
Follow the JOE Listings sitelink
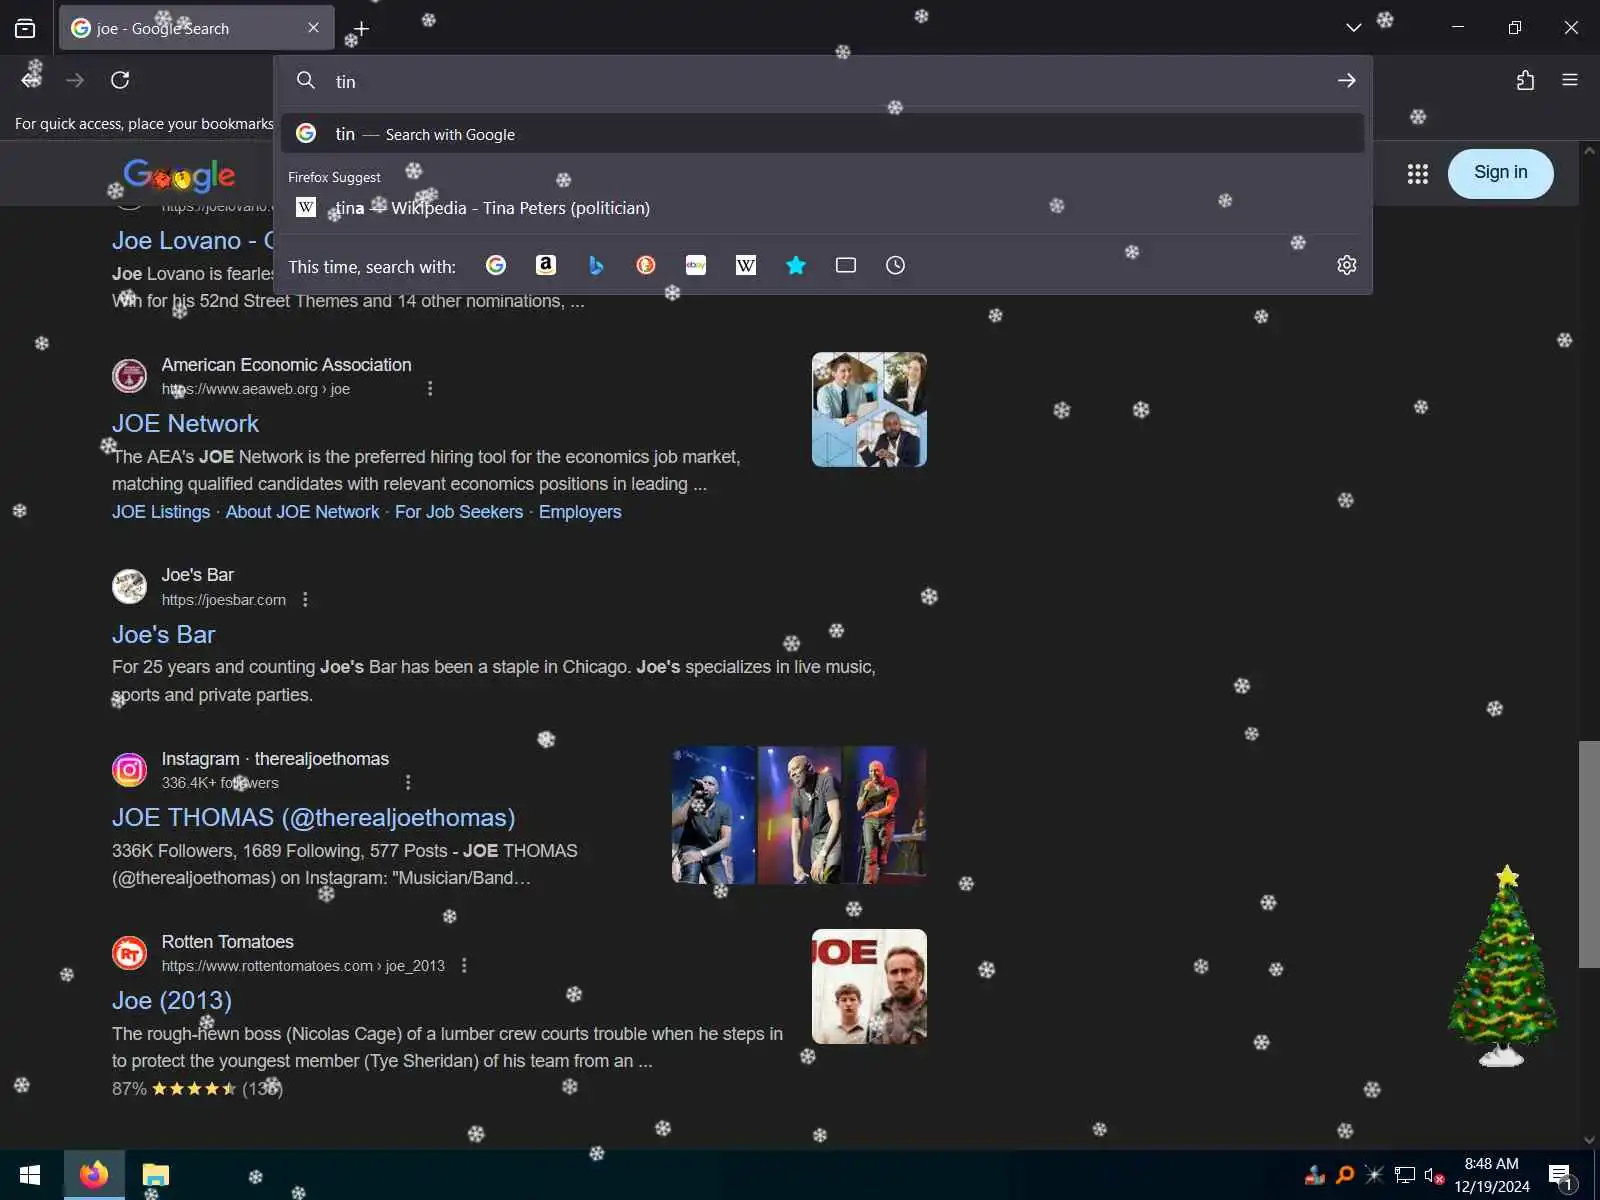coord(161,512)
